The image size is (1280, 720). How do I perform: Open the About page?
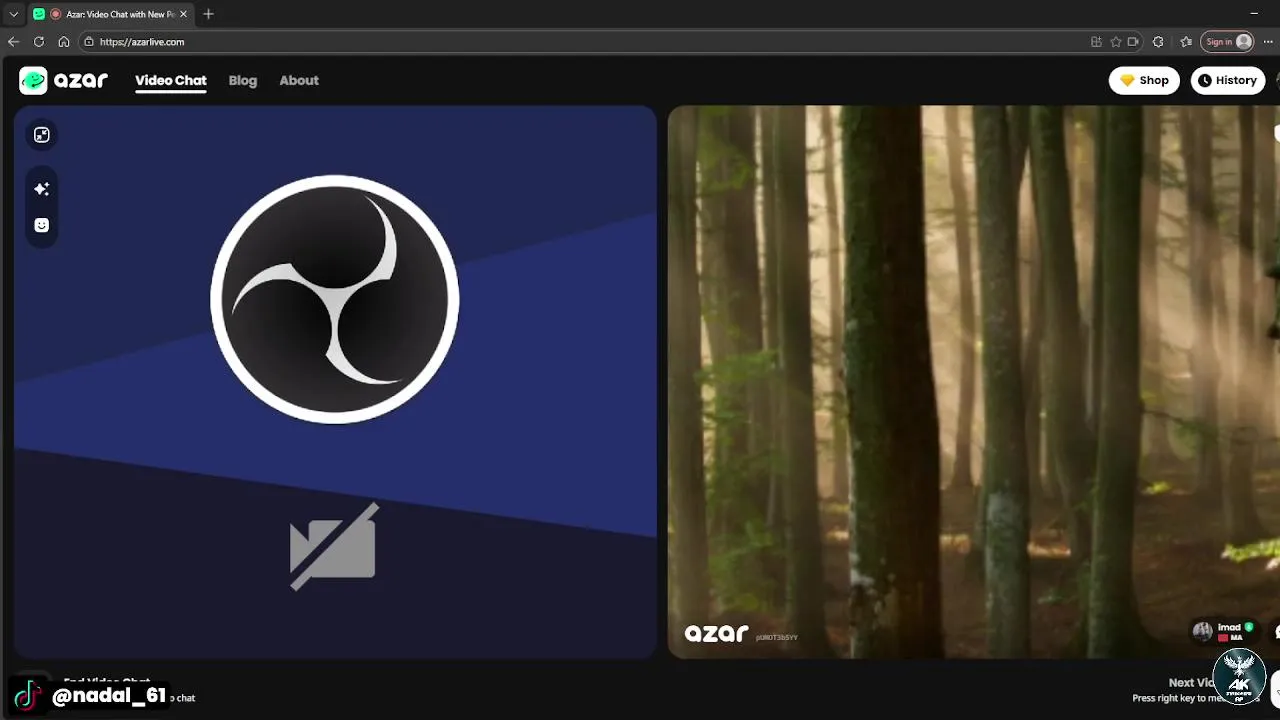tap(299, 81)
